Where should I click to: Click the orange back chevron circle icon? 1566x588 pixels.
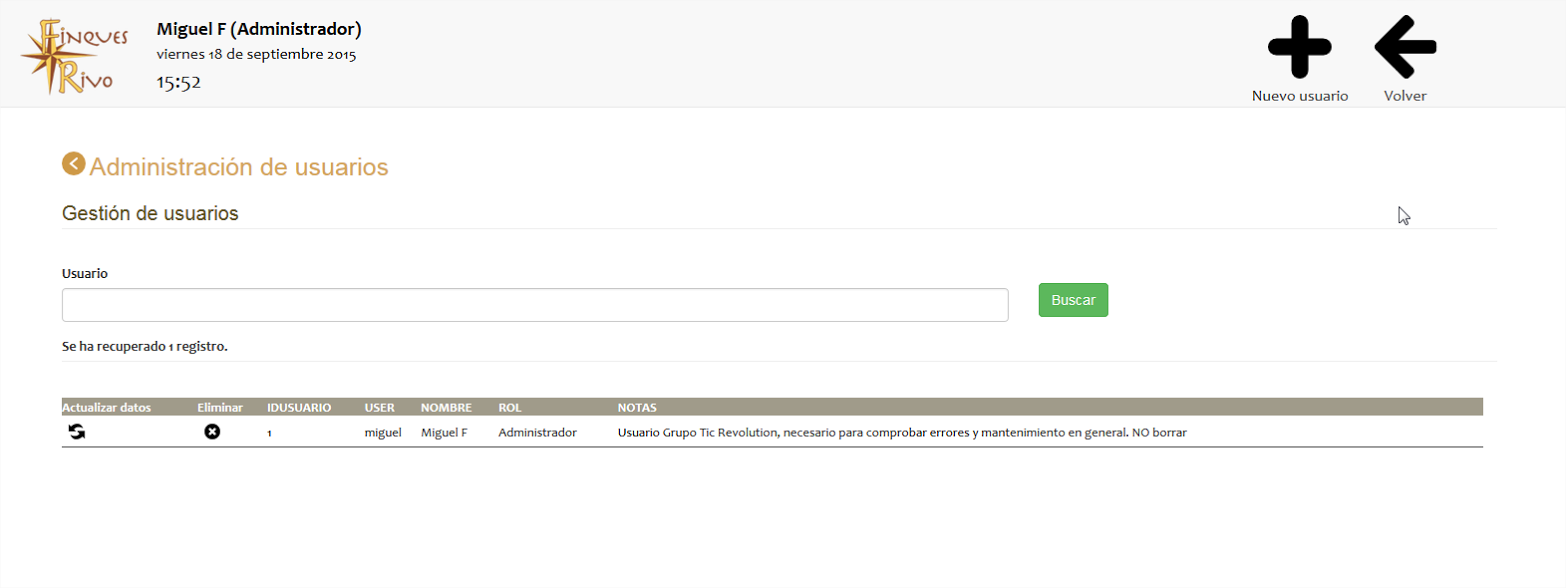click(x=73, y=163)
